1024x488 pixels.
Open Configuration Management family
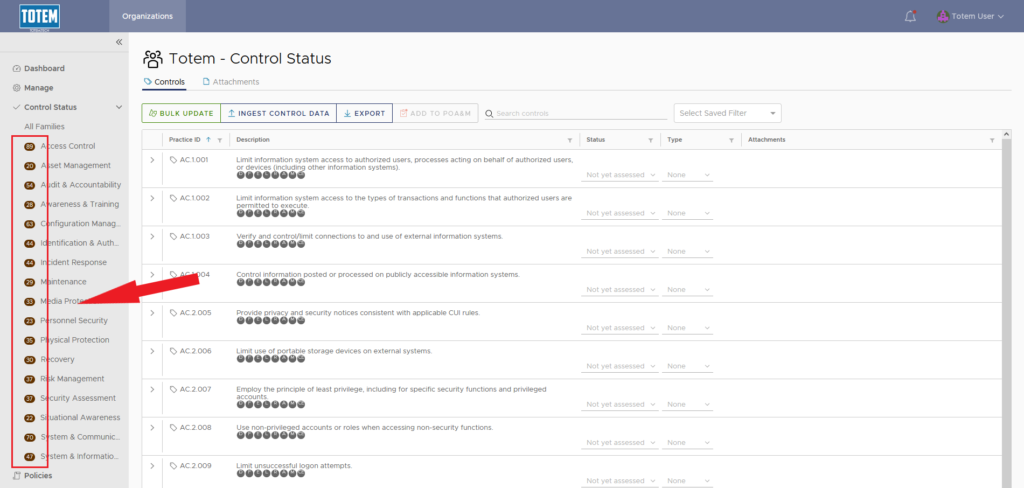click(x=80, y=224)
